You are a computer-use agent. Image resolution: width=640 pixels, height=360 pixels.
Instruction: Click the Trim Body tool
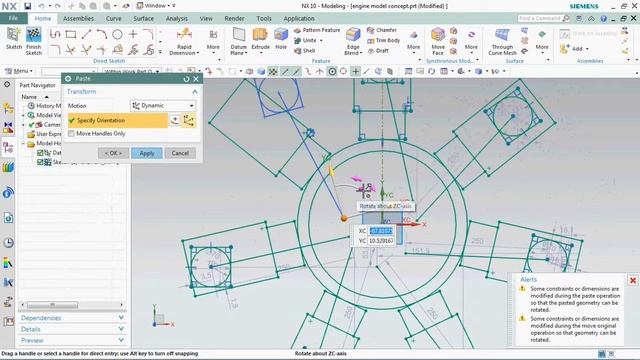coord(384,40)
